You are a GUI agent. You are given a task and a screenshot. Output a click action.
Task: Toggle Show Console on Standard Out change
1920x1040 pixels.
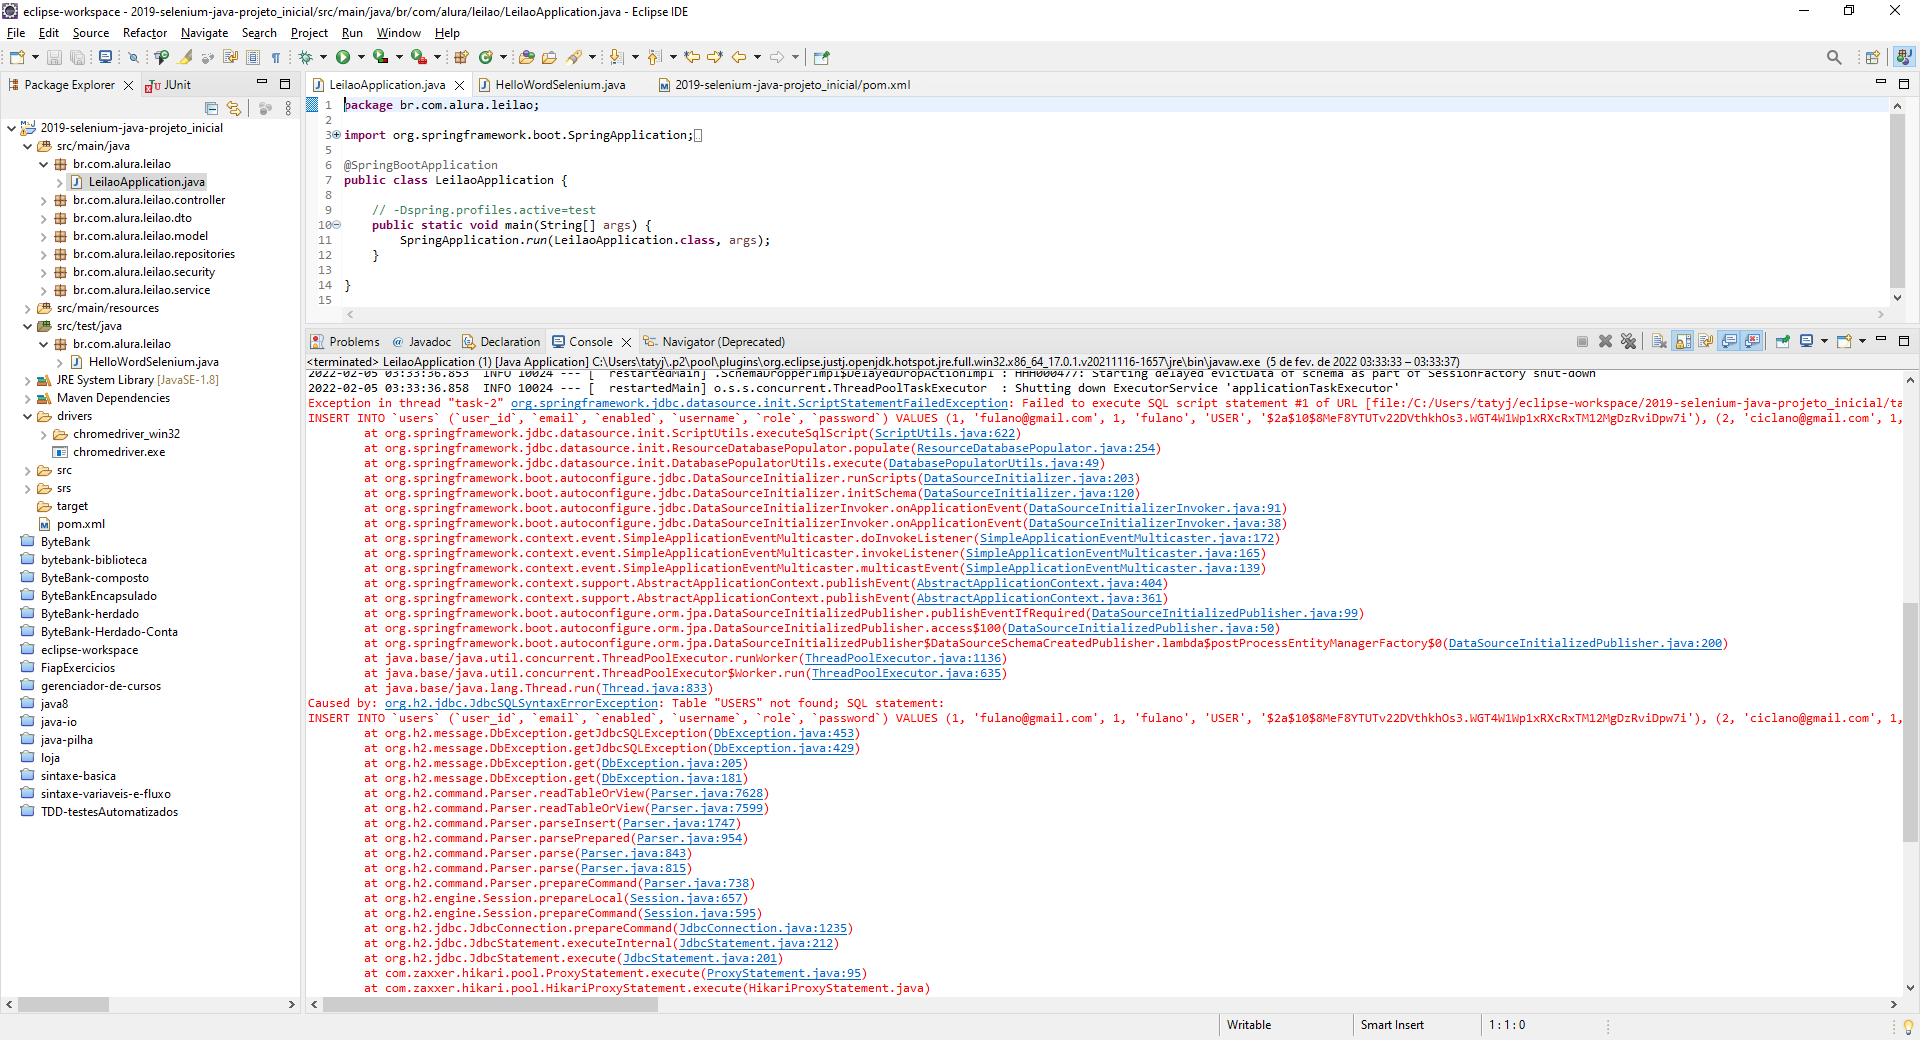point(1730,341)
